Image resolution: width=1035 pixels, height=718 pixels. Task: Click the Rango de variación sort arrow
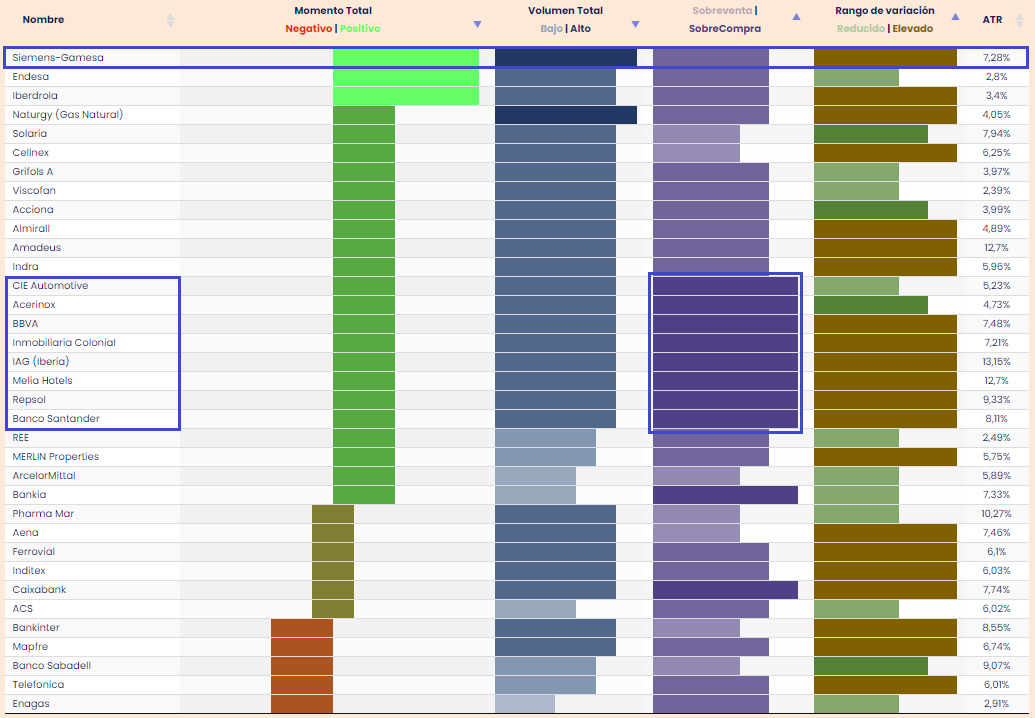955,16
